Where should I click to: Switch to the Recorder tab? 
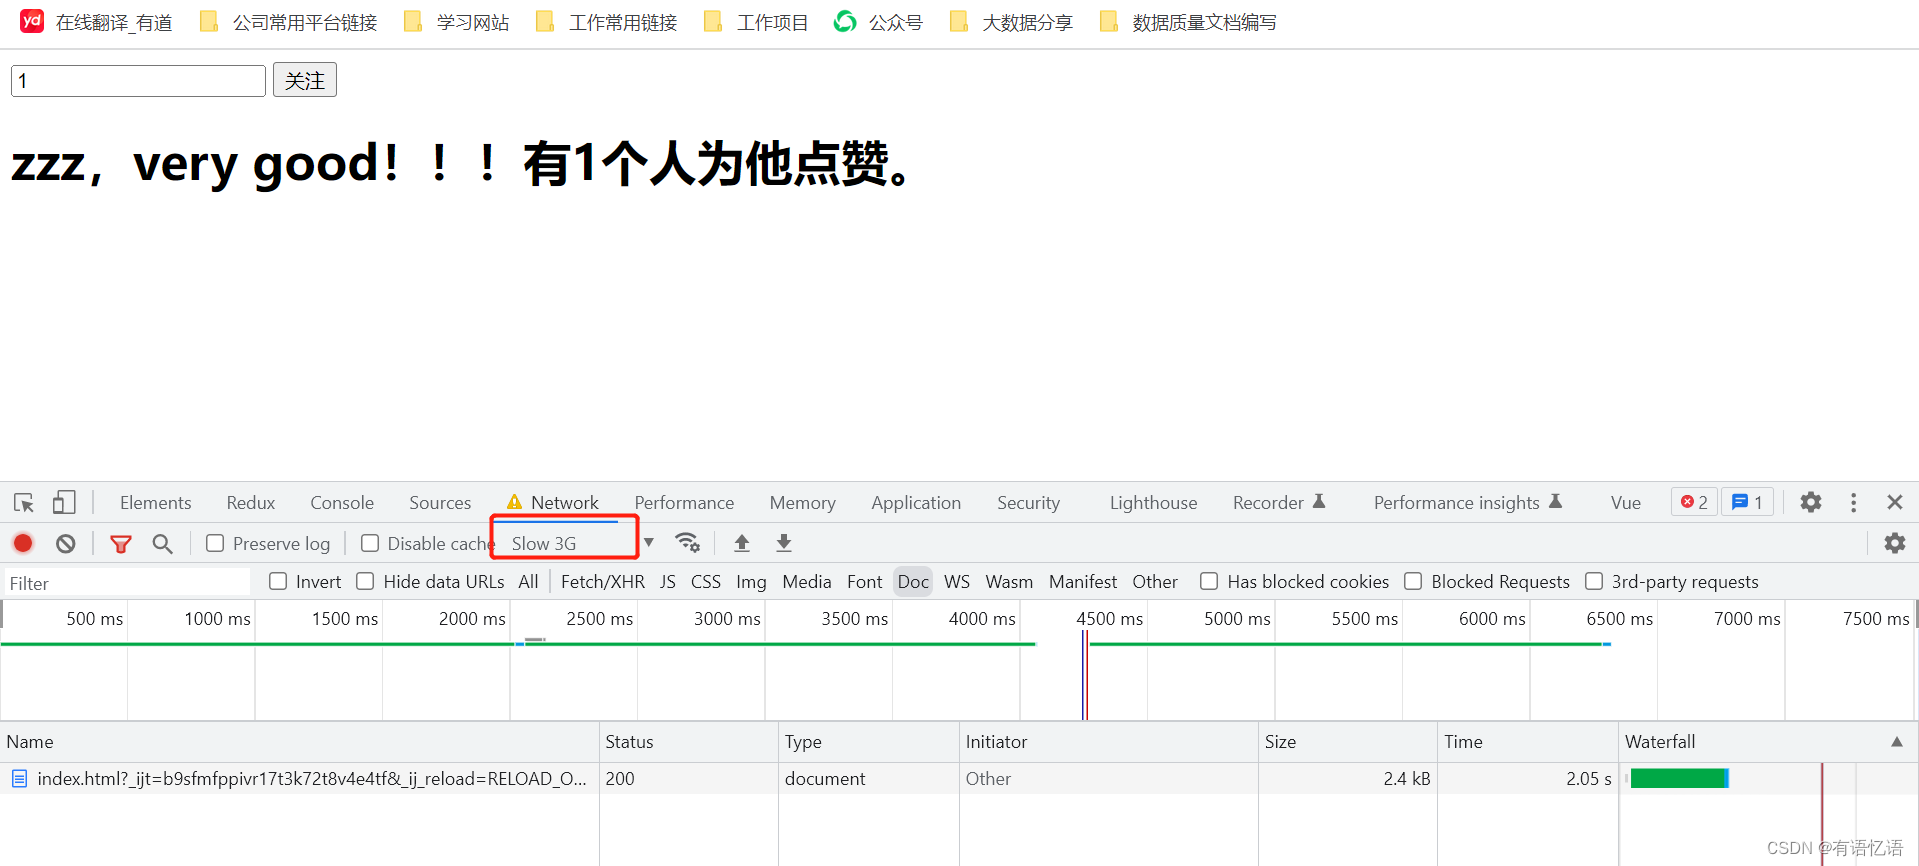1279,502
